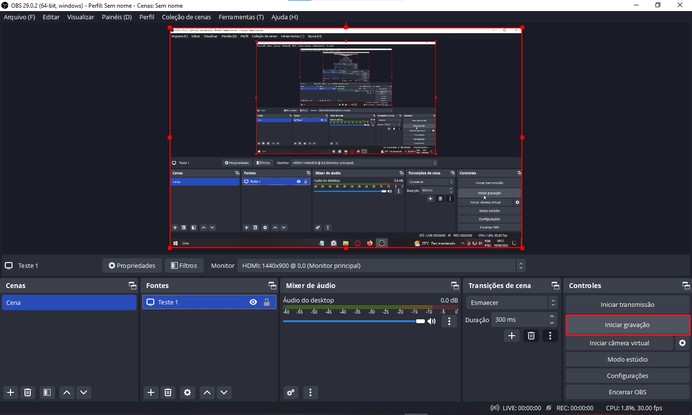Click Iniciar câmera virtual button
Image resolution: width=692 pixels, height=415 pixels.
619,343
